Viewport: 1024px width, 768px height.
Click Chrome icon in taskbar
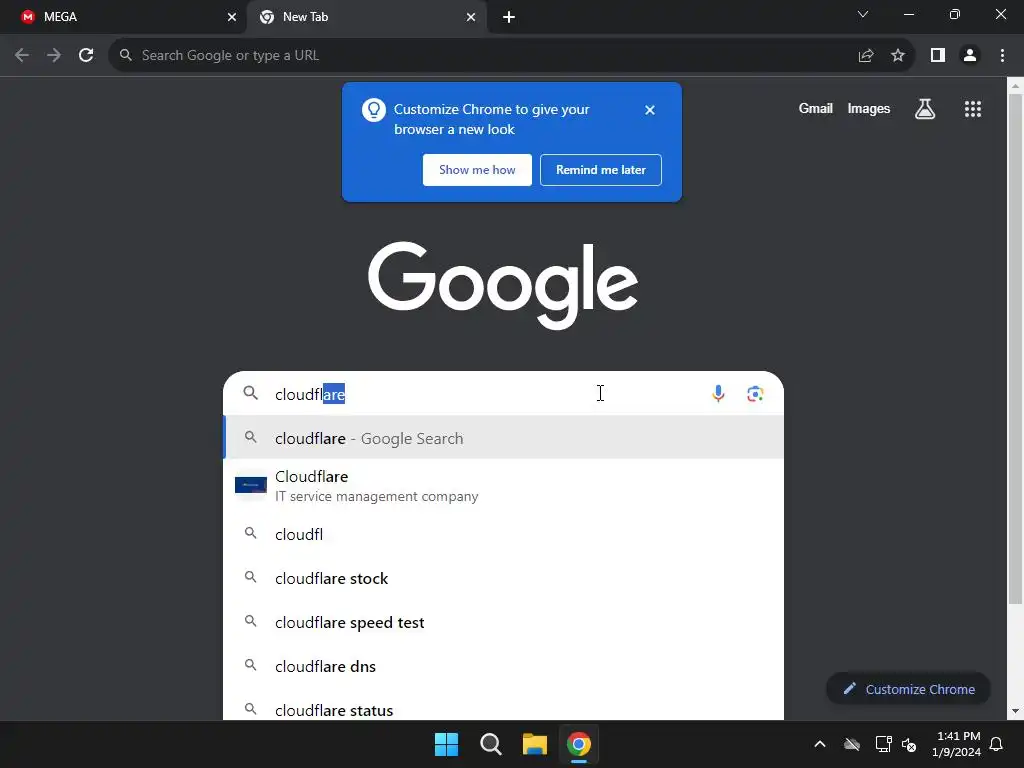tap(579, 744)
